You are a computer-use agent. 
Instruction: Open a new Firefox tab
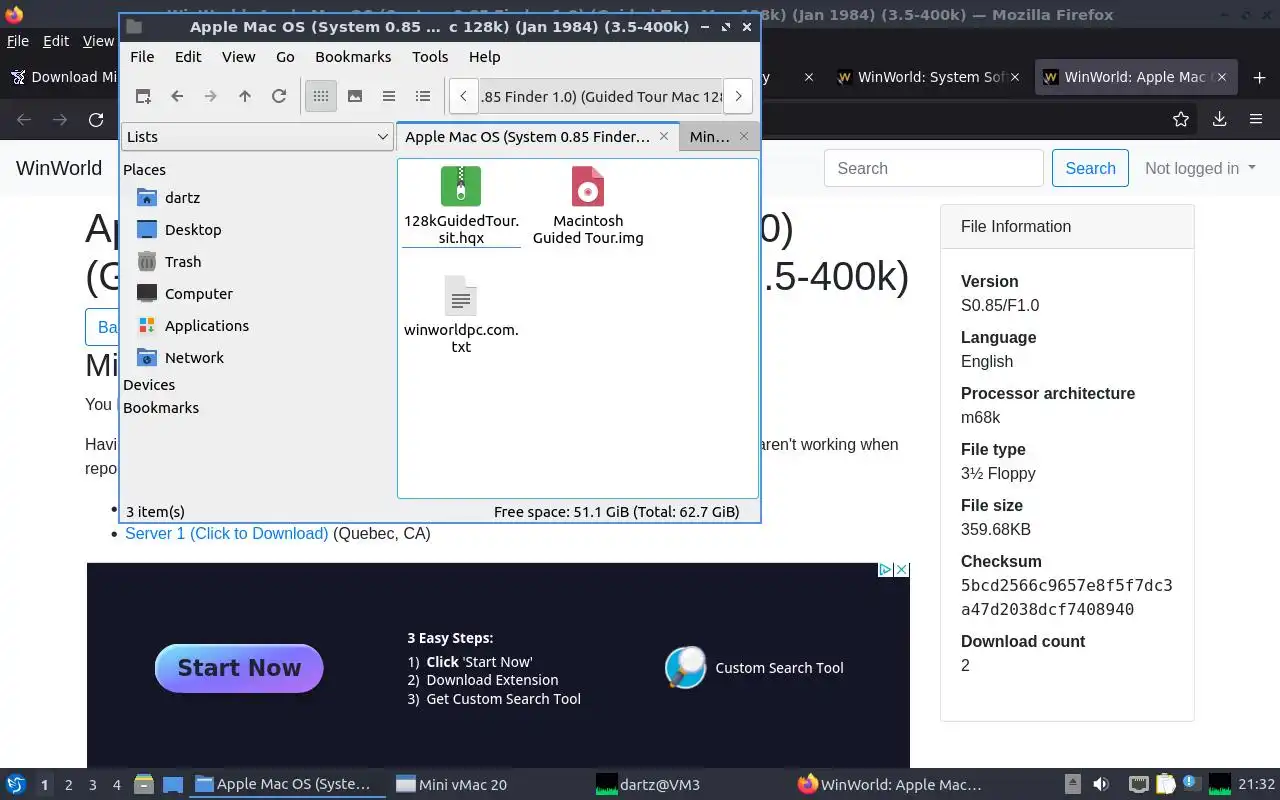[1259, 77]
